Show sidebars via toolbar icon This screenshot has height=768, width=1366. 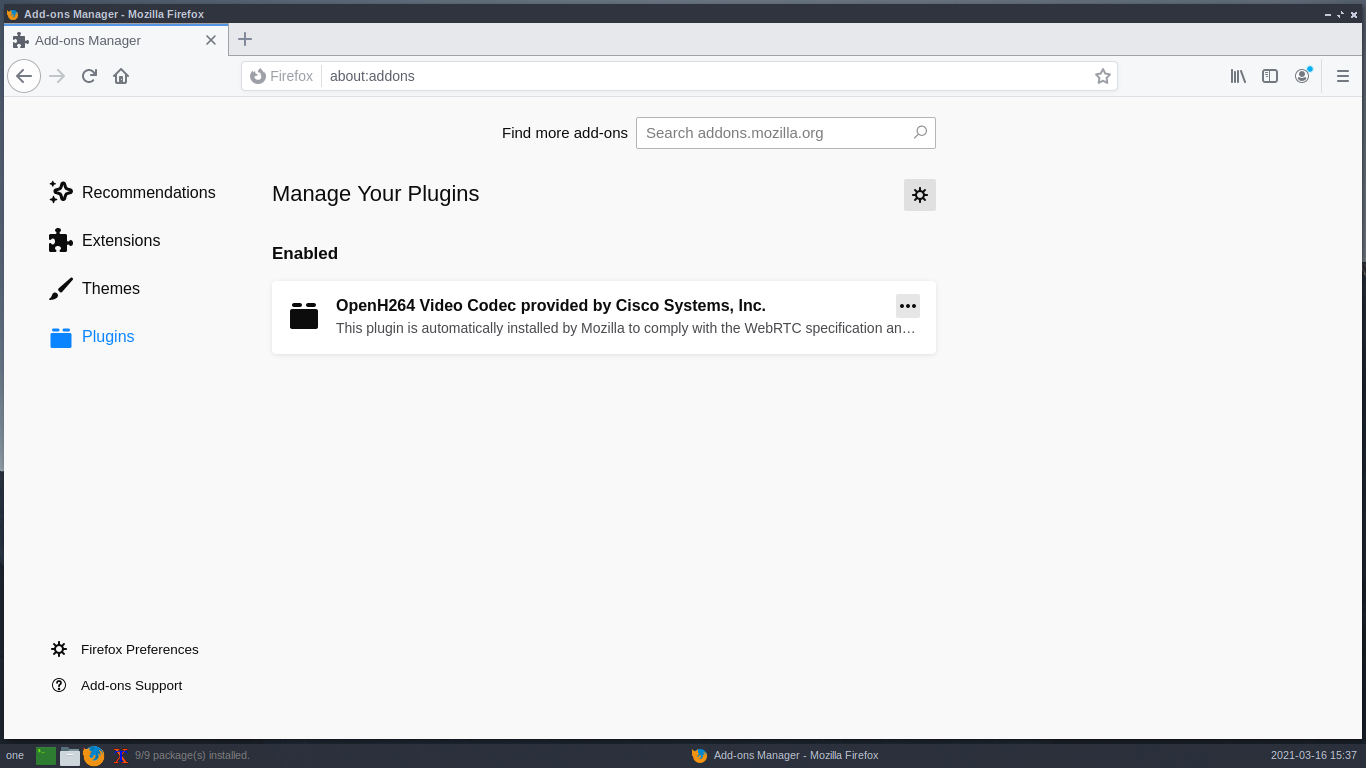1270,76
